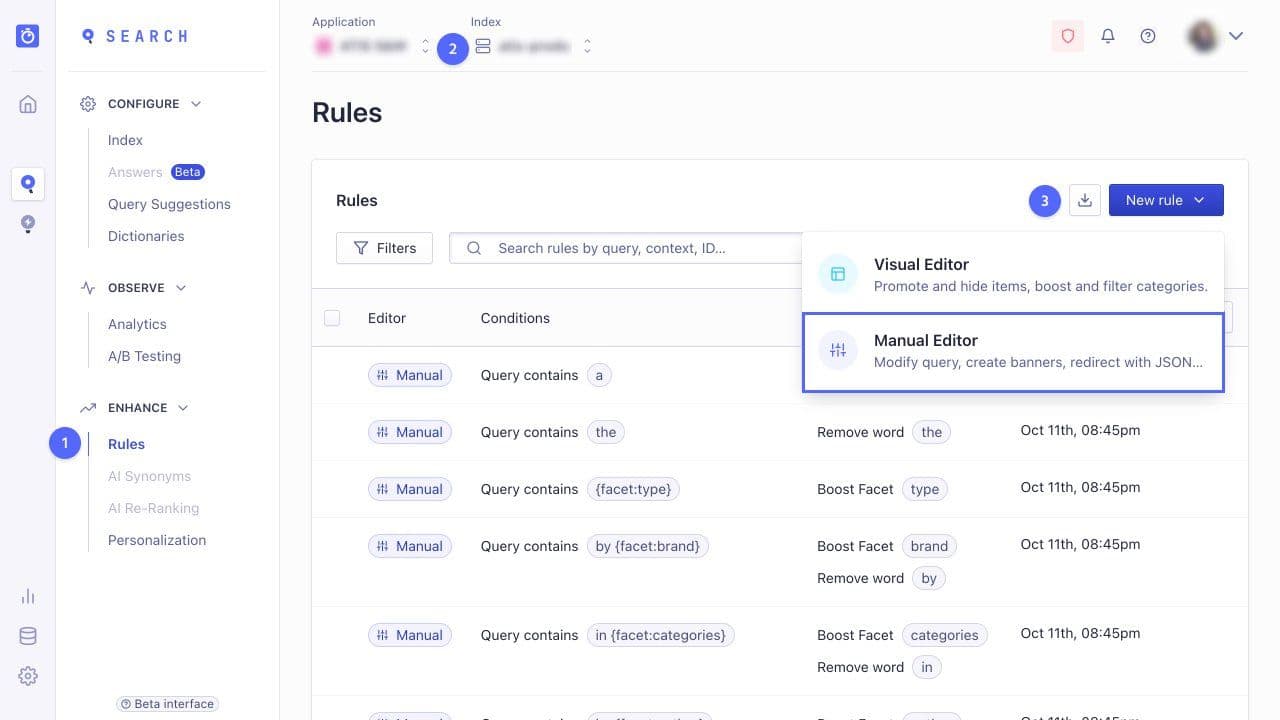The image size is (1280, 720).
Task: Click the 'brand' Boost Facet tag
Action: (929, 546)
